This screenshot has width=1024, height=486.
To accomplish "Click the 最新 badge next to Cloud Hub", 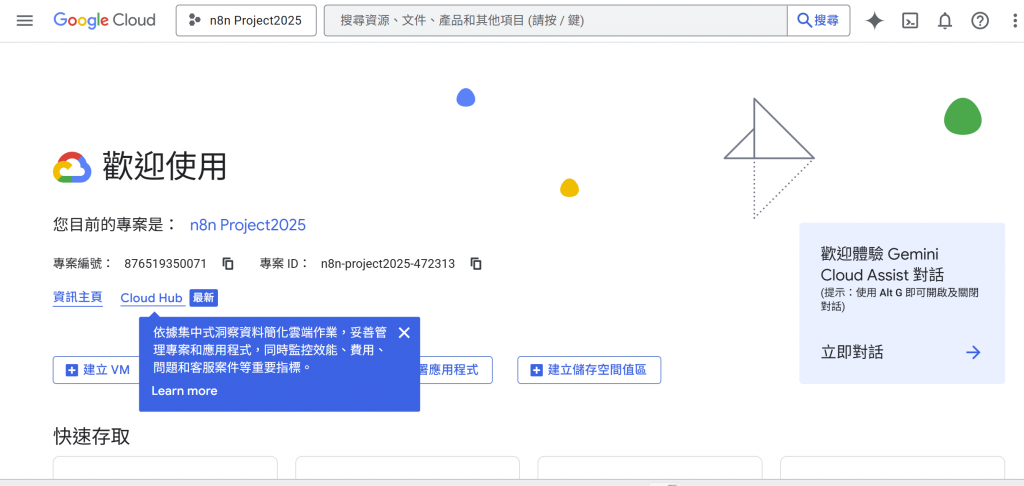I will (204, 298).
